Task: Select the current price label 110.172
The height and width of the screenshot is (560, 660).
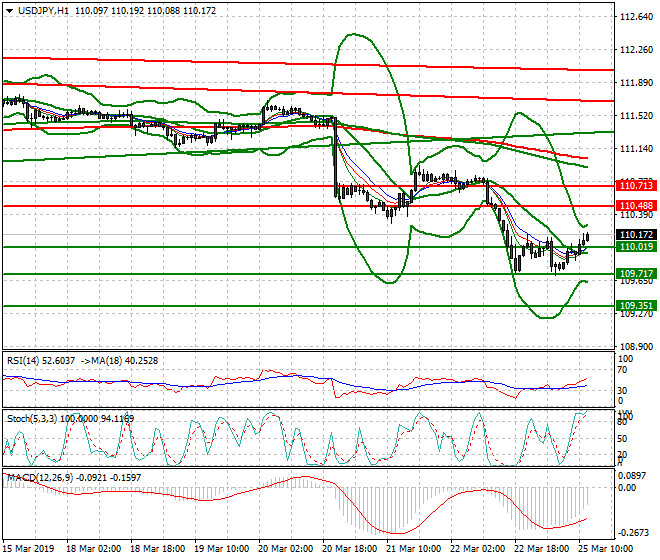Action: point(636,235)
